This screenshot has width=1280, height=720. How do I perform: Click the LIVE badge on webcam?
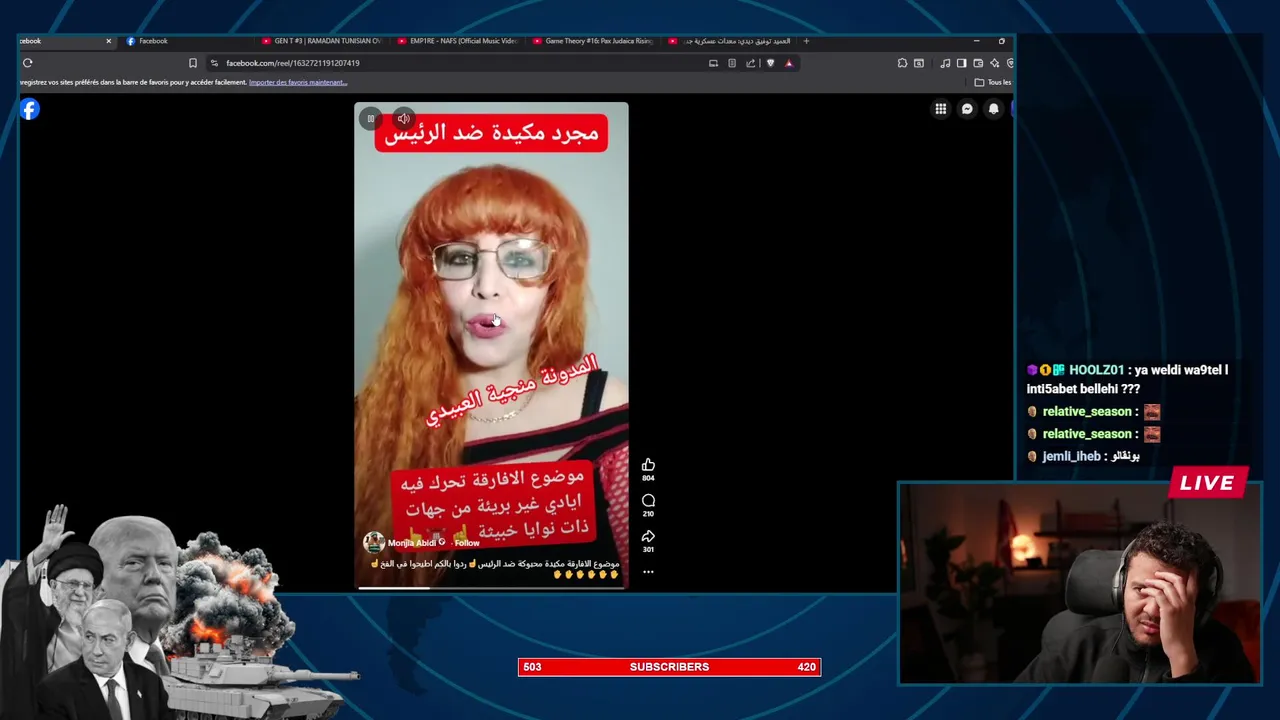pos(1208,483)
